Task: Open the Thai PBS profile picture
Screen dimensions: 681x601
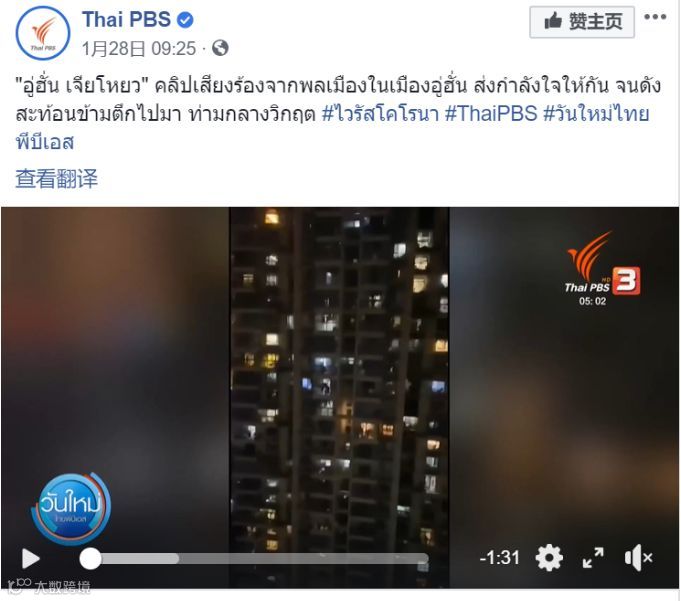Action: point(43,33)
